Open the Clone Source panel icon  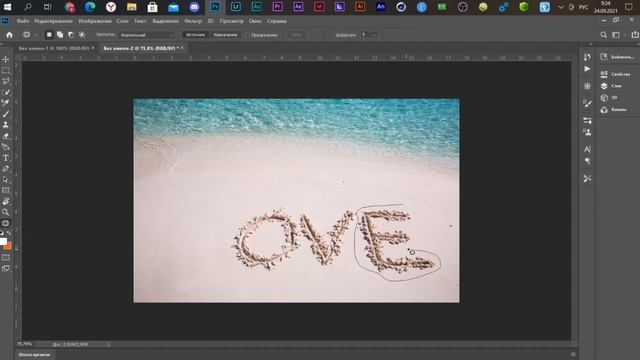click(587, 132)
